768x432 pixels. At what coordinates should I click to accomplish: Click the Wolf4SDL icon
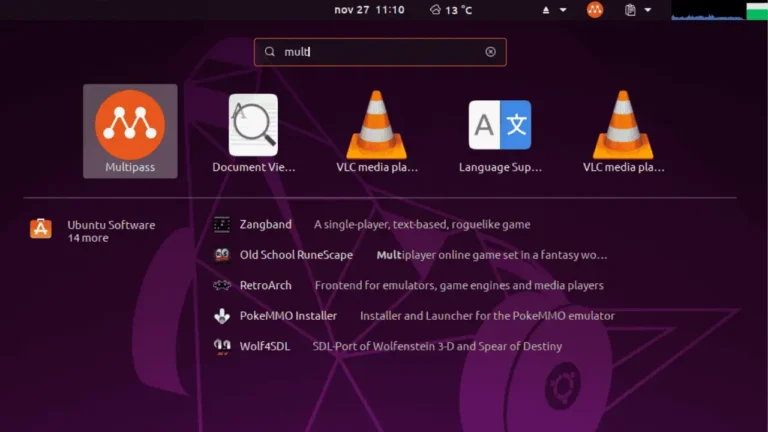pos(222,346)
